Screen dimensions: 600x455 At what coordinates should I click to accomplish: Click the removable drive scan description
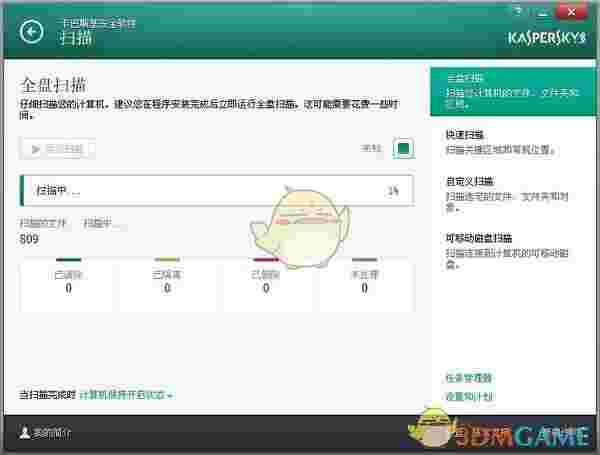click(507, 258)
